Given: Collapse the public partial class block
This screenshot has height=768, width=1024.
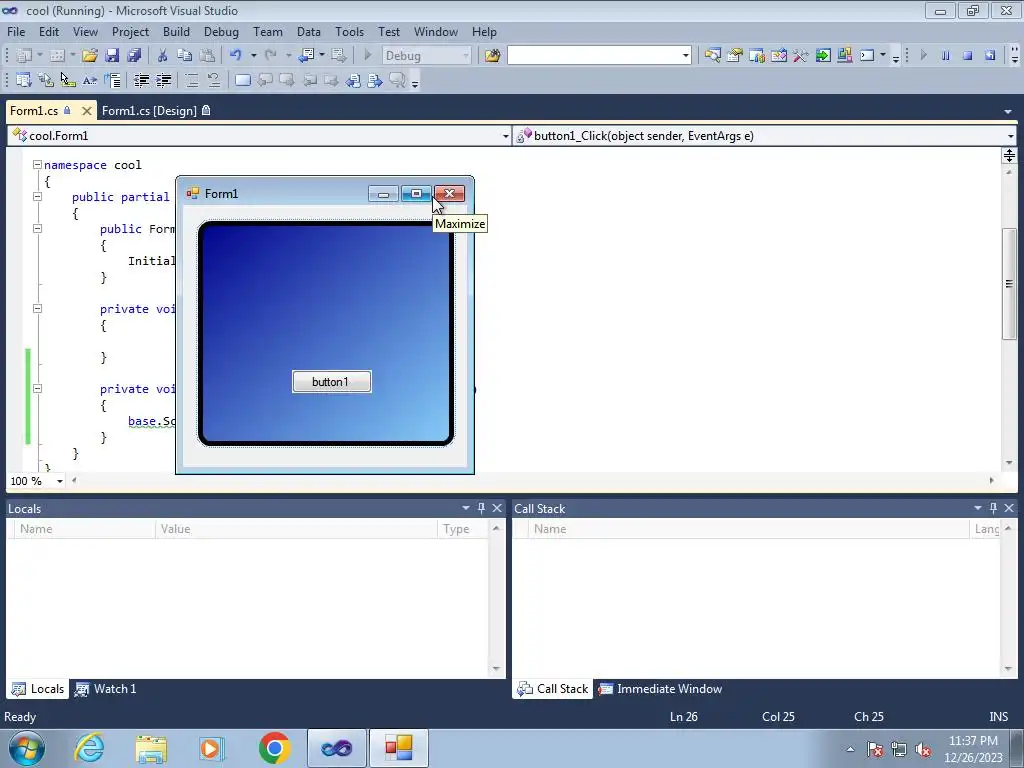Looking at the screenshot, I should pyautogui.click(x=37, y=197).
